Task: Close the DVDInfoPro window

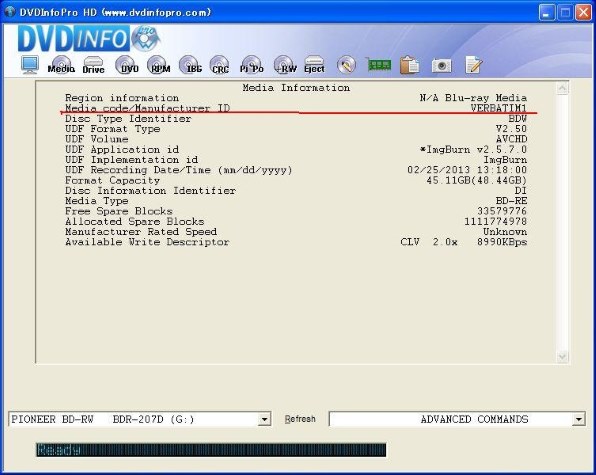Action: tap(583, 13)
